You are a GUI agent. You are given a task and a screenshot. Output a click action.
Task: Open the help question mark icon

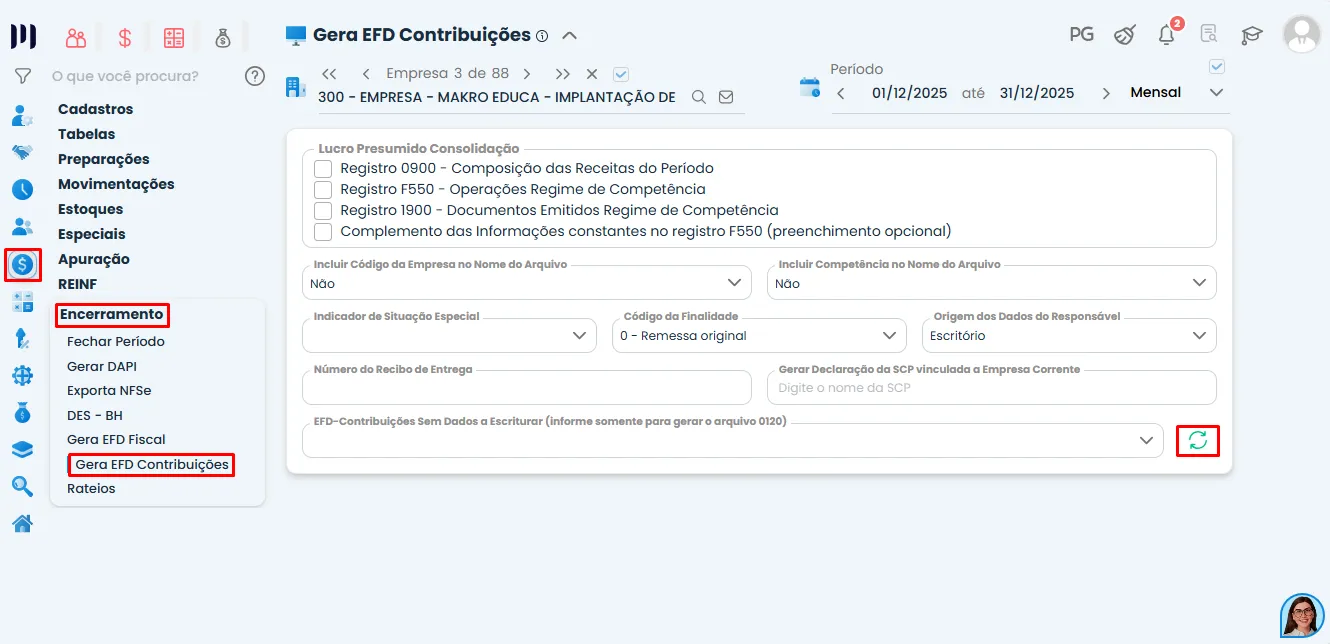pyautogui.click(x=255, y=76)
